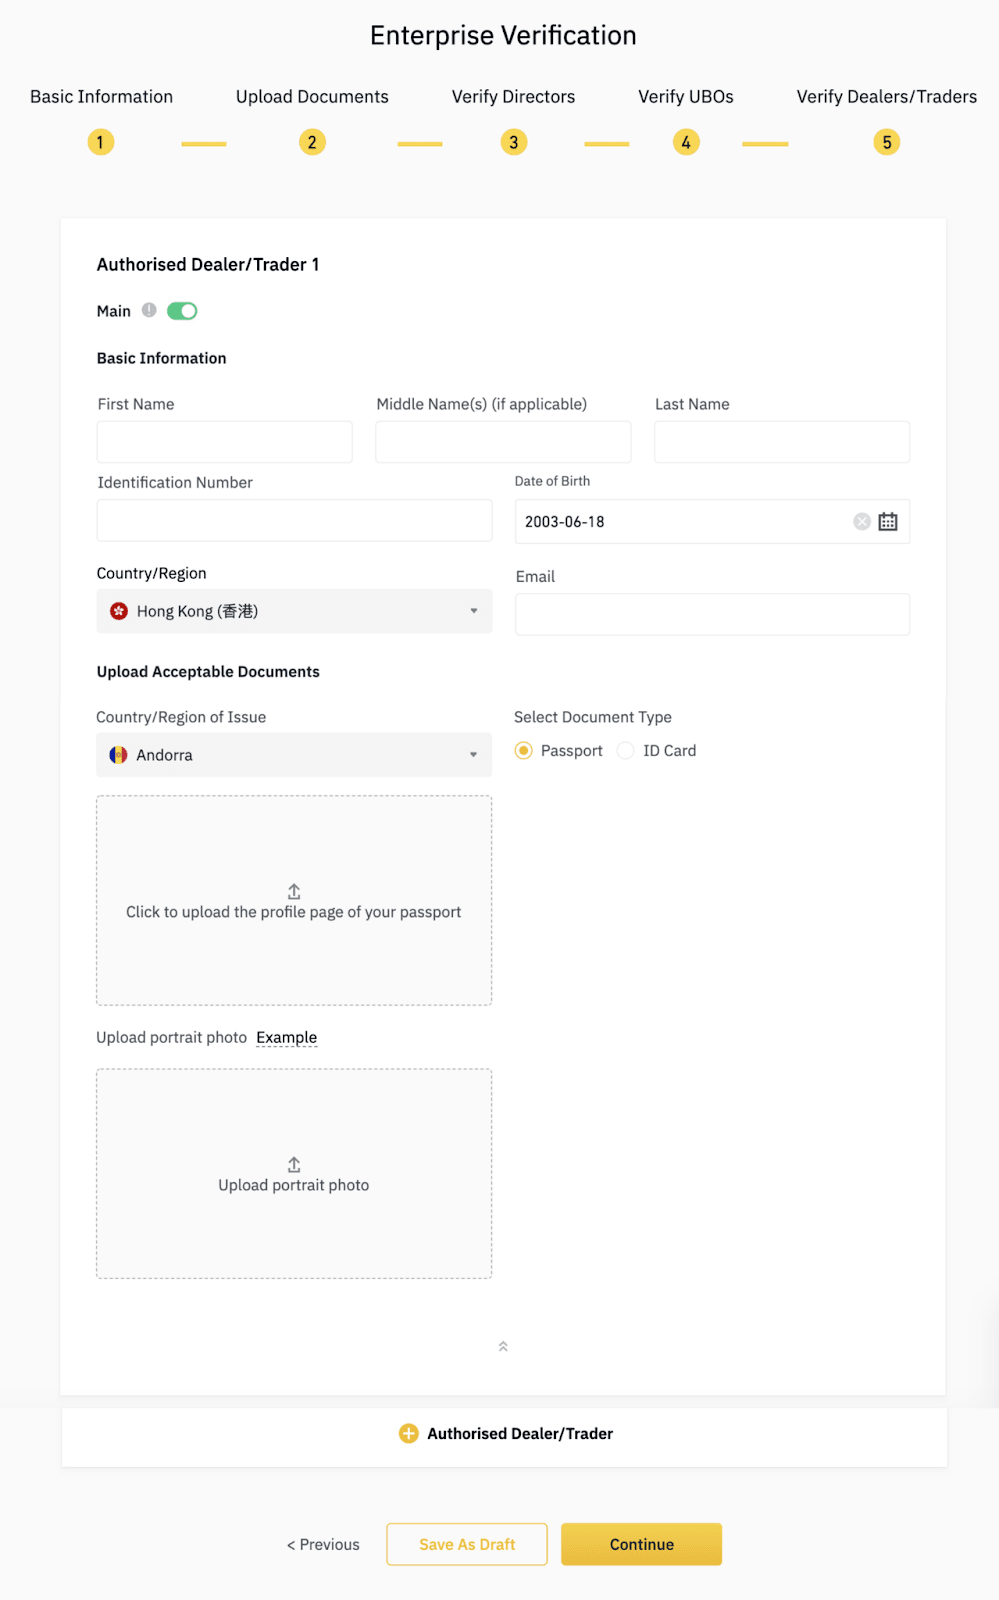Screen dimensions: 999x1600
Task: Click the Identification Number field
Action: 294,521
